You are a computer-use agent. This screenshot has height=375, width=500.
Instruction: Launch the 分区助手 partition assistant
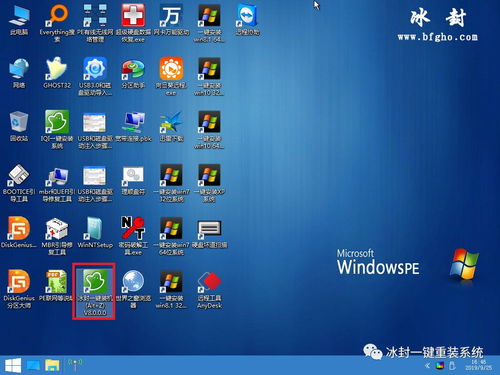click(x=133, y=73)
